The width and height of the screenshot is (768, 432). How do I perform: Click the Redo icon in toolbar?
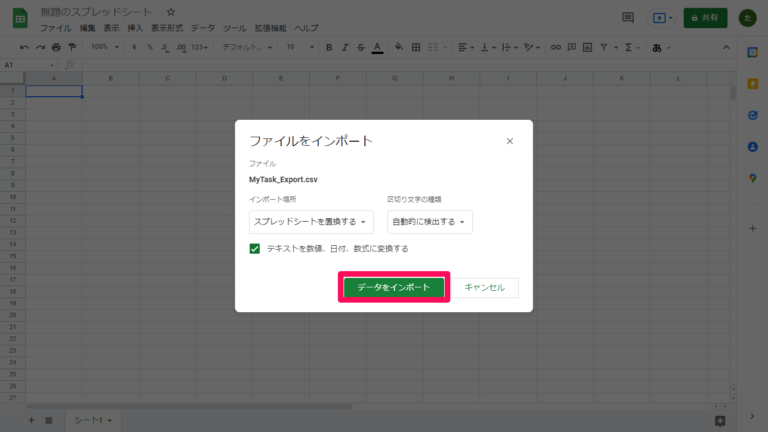click(x=40, y=48)
